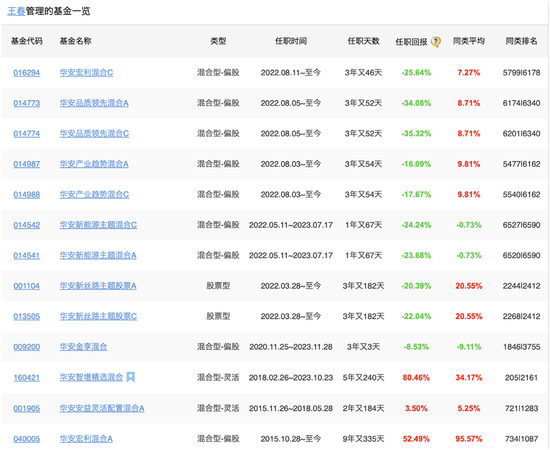This screenshot has width=550, height=450.
Task: Open fund code 014541
Action: click(x=27, y=256)
